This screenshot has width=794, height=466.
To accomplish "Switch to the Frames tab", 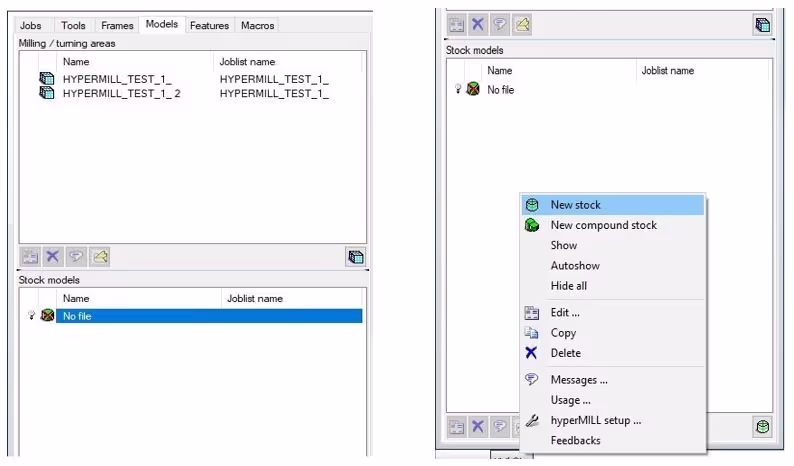I will (x=117, y=25).
